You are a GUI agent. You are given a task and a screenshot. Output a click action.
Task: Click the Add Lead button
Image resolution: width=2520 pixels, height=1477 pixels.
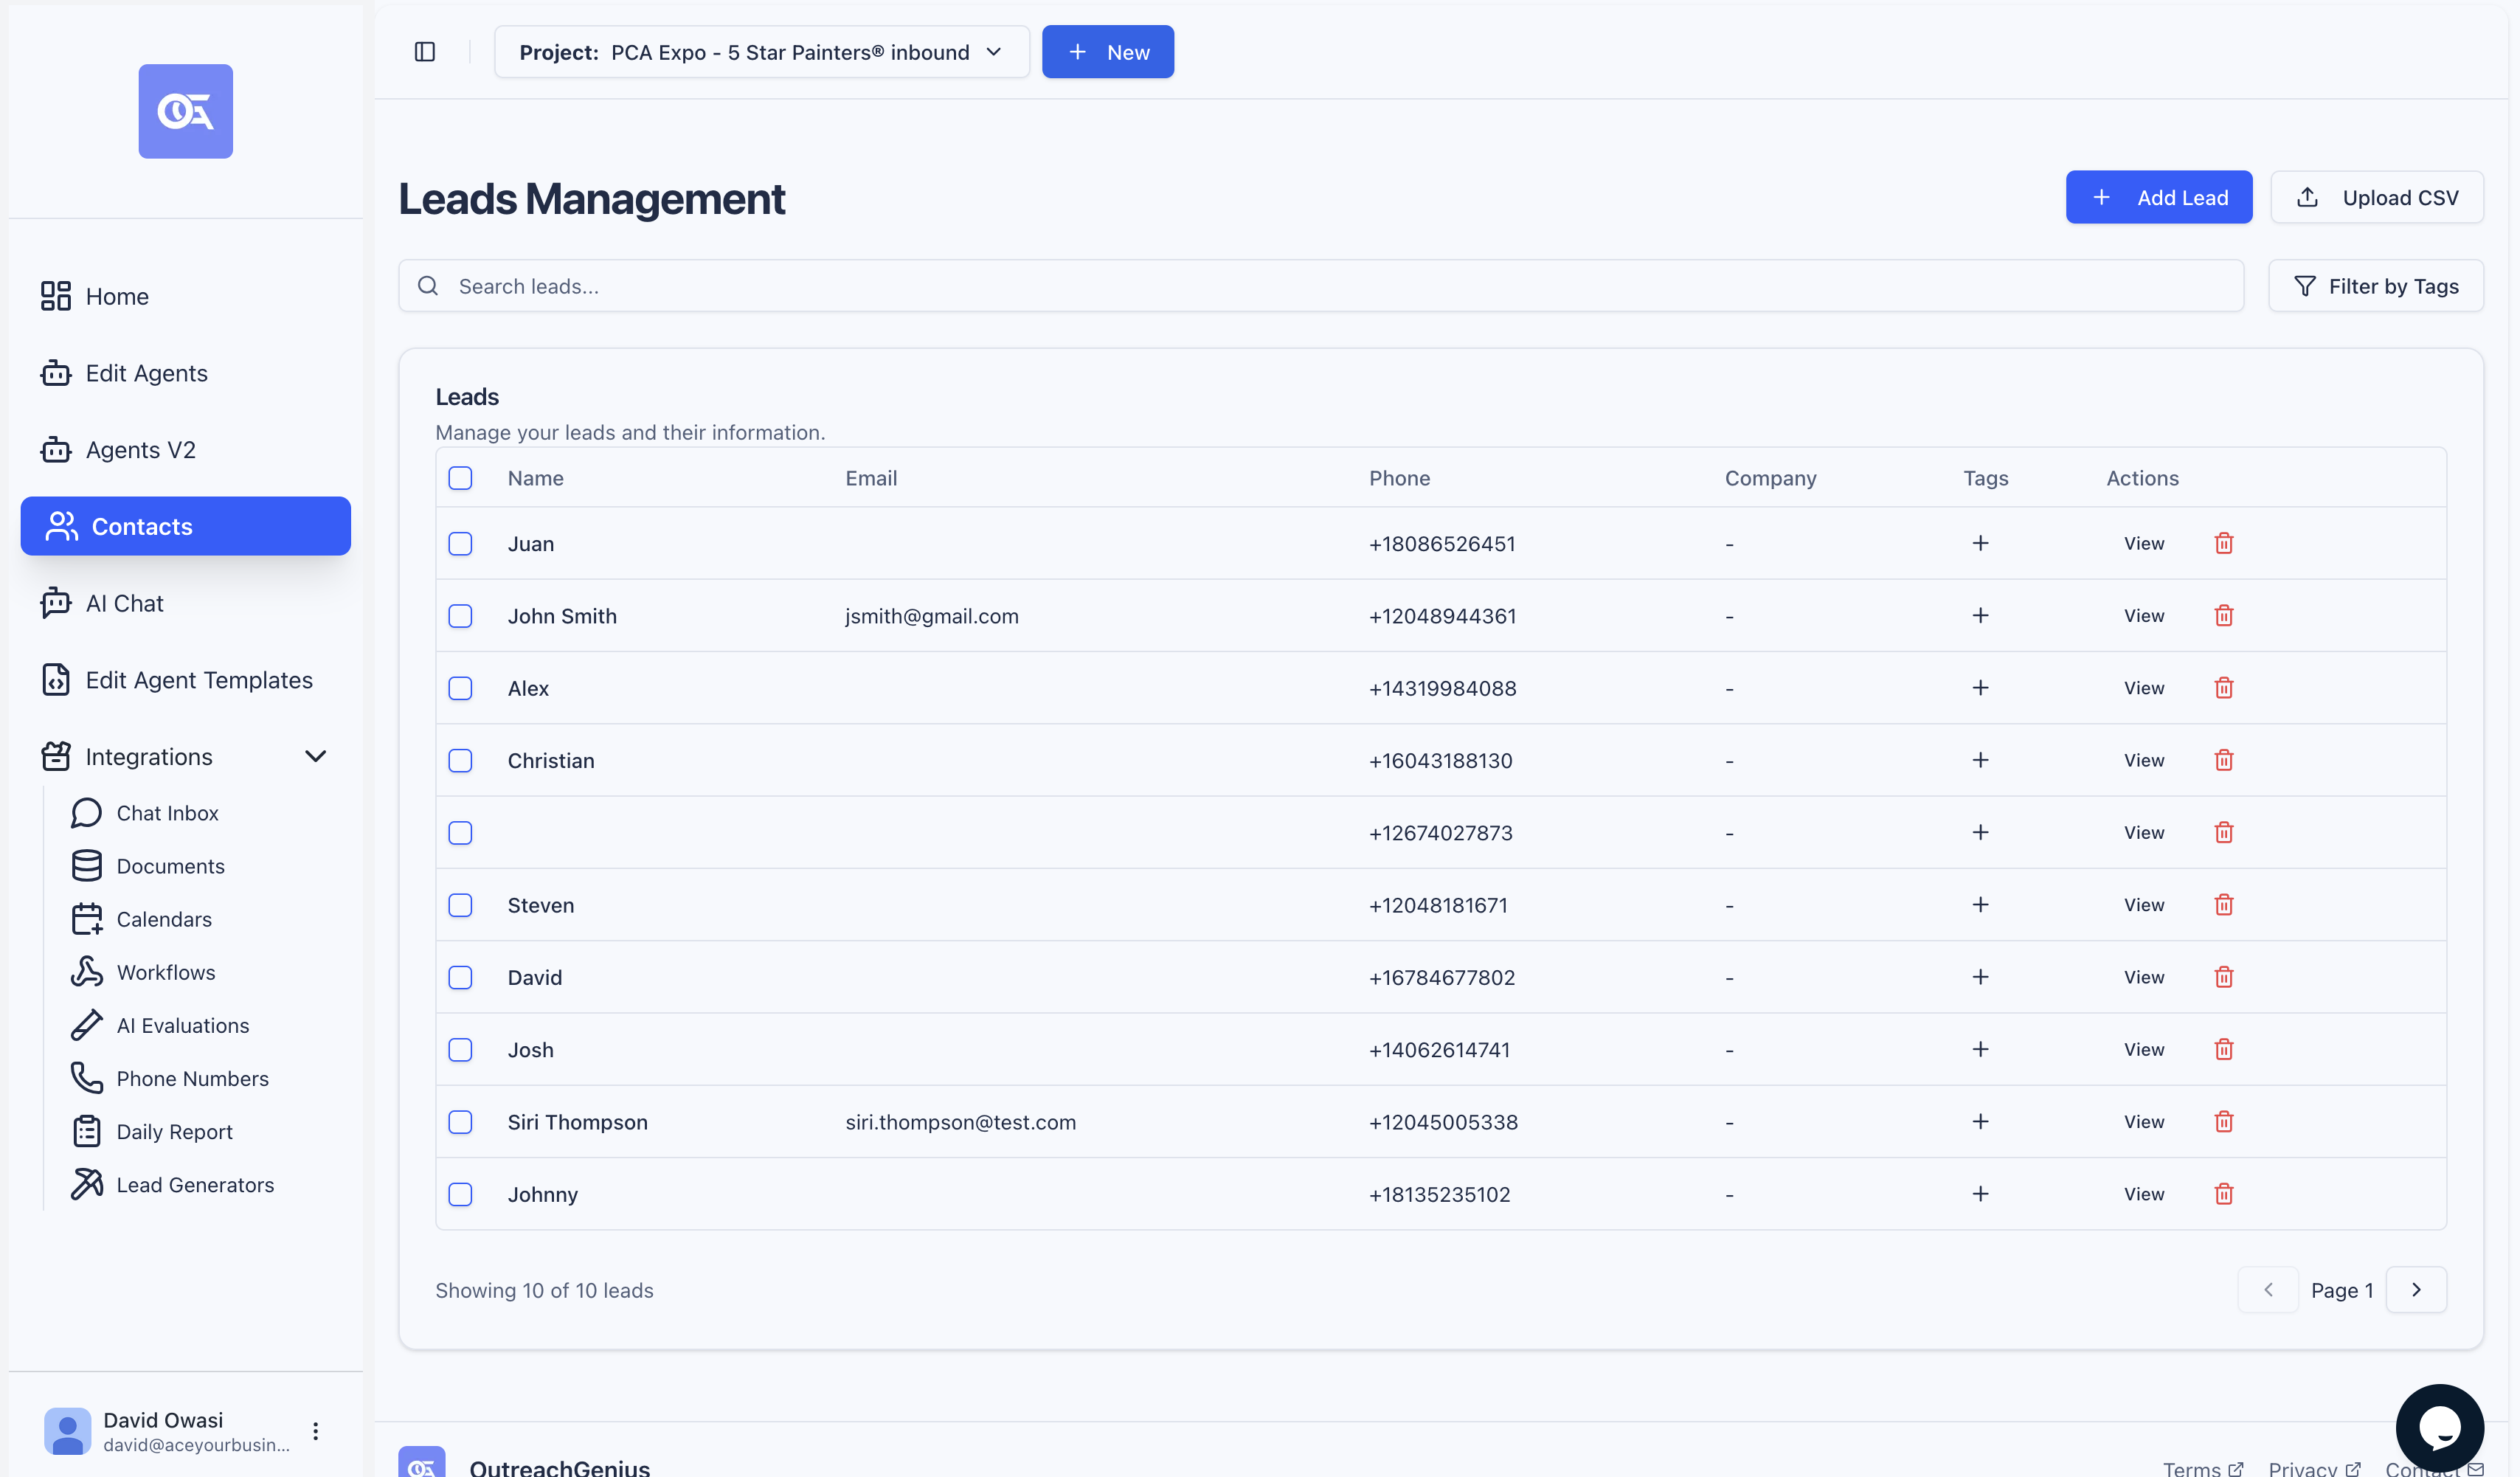pyautogui.click(x=2158, y=198)
